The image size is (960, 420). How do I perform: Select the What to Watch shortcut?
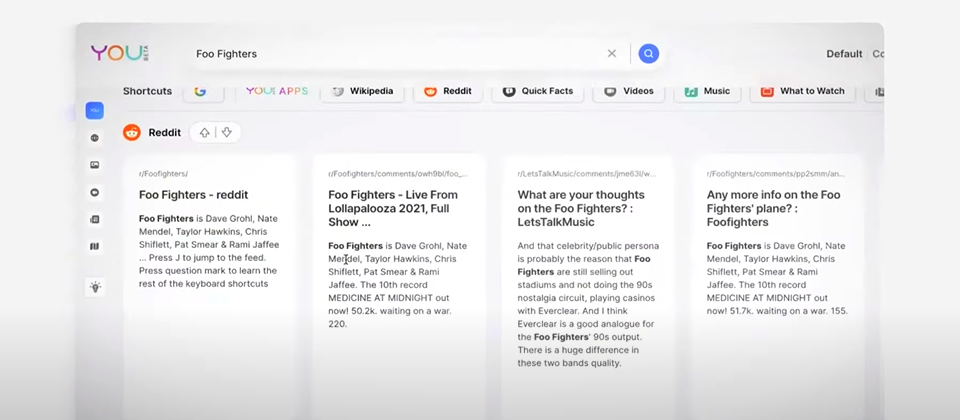(x=802, y=91)
